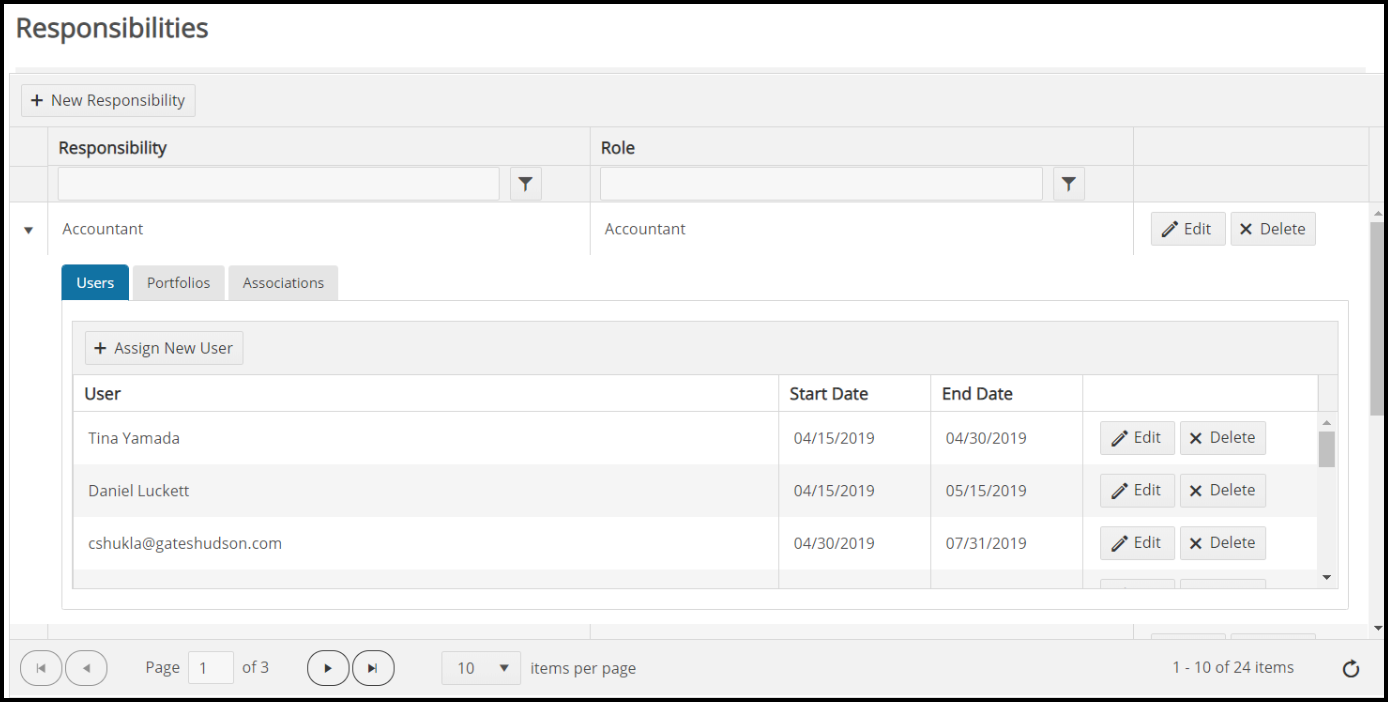
Task: Apply filter icon for Role column
Action: (x=1069, y=184)
